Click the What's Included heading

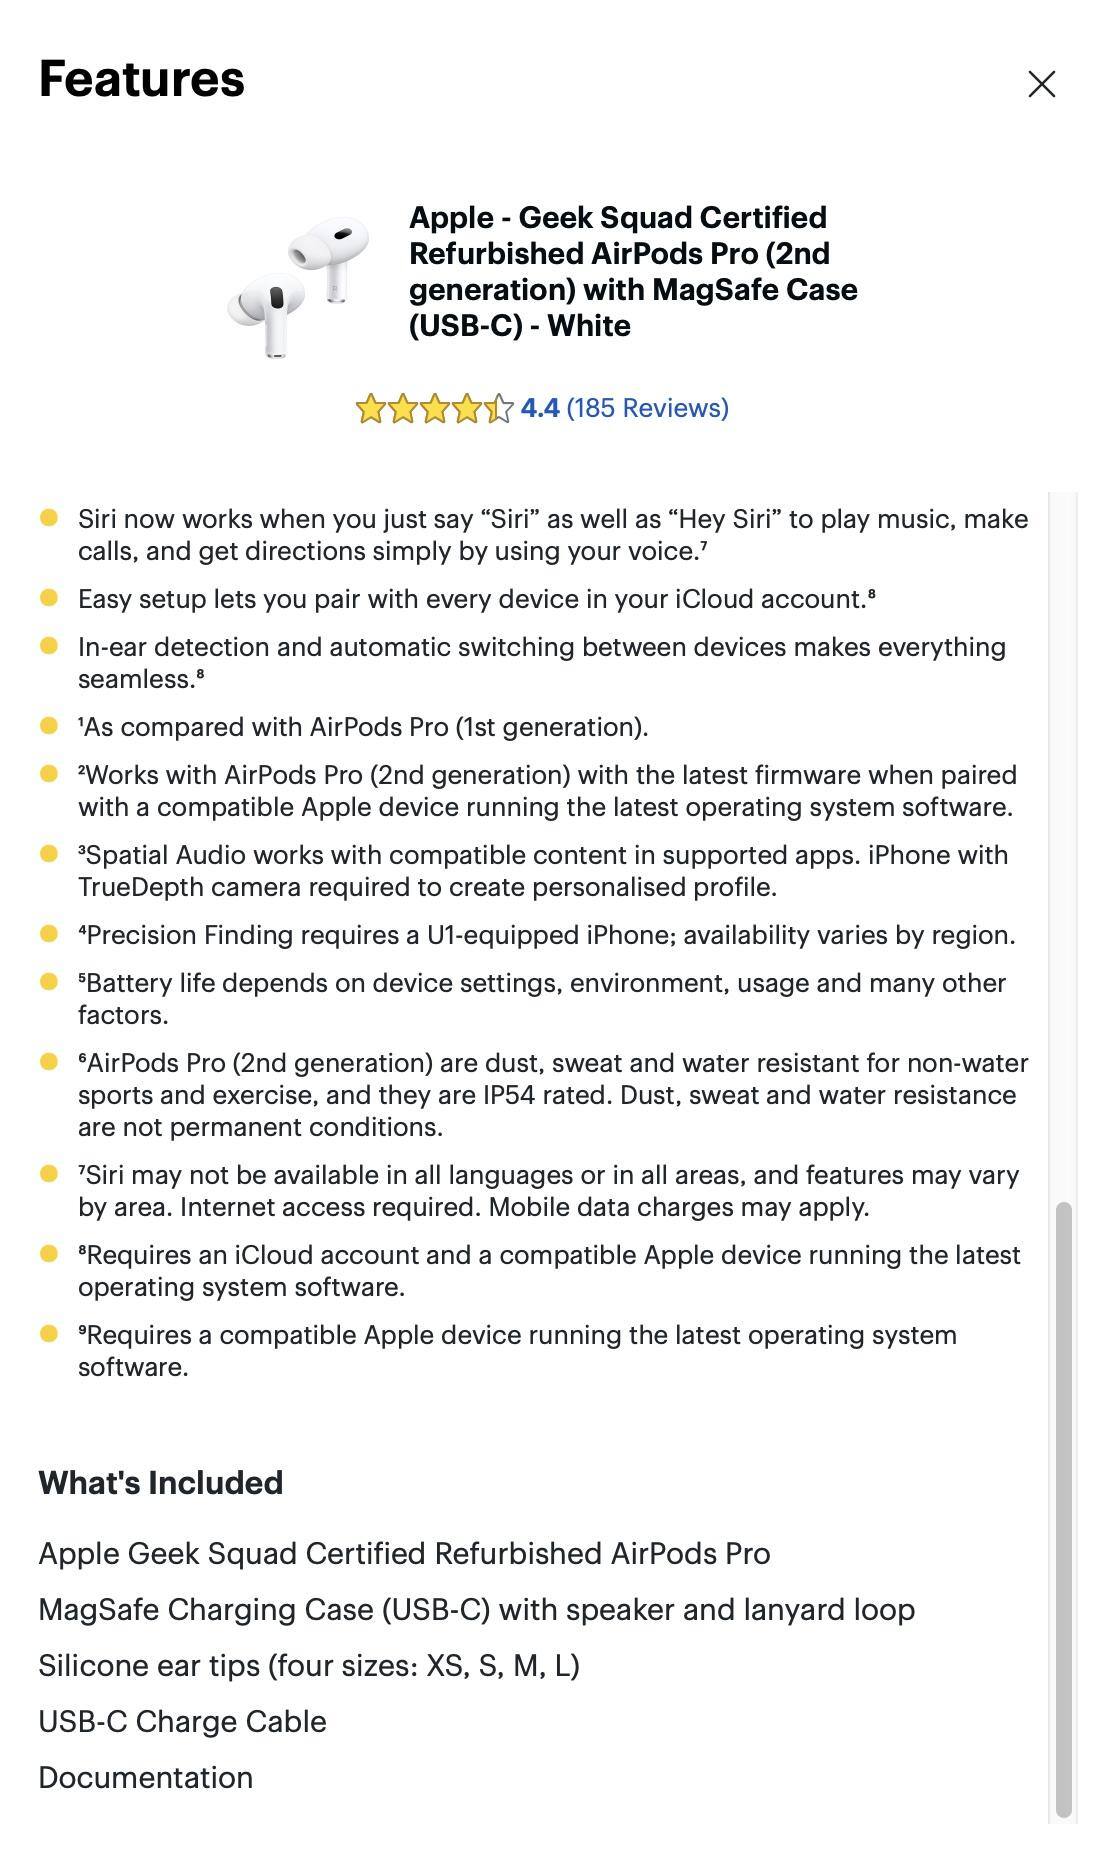point(160,1483)
